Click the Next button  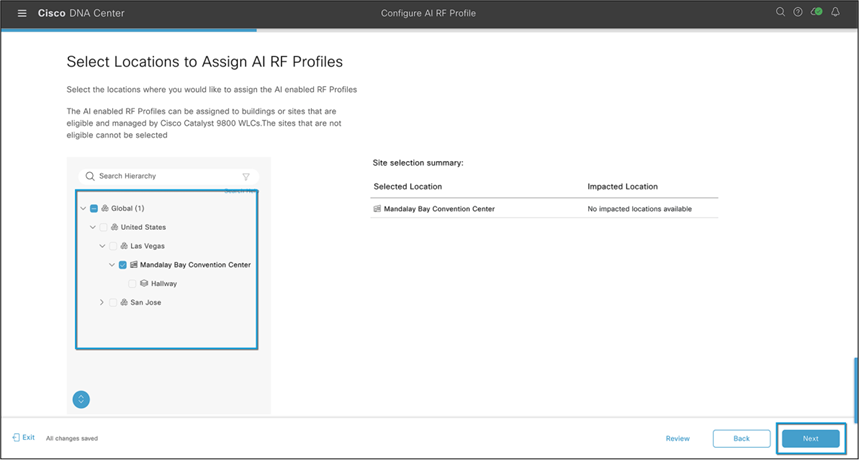pyautogui.click(x=811, y=439)
